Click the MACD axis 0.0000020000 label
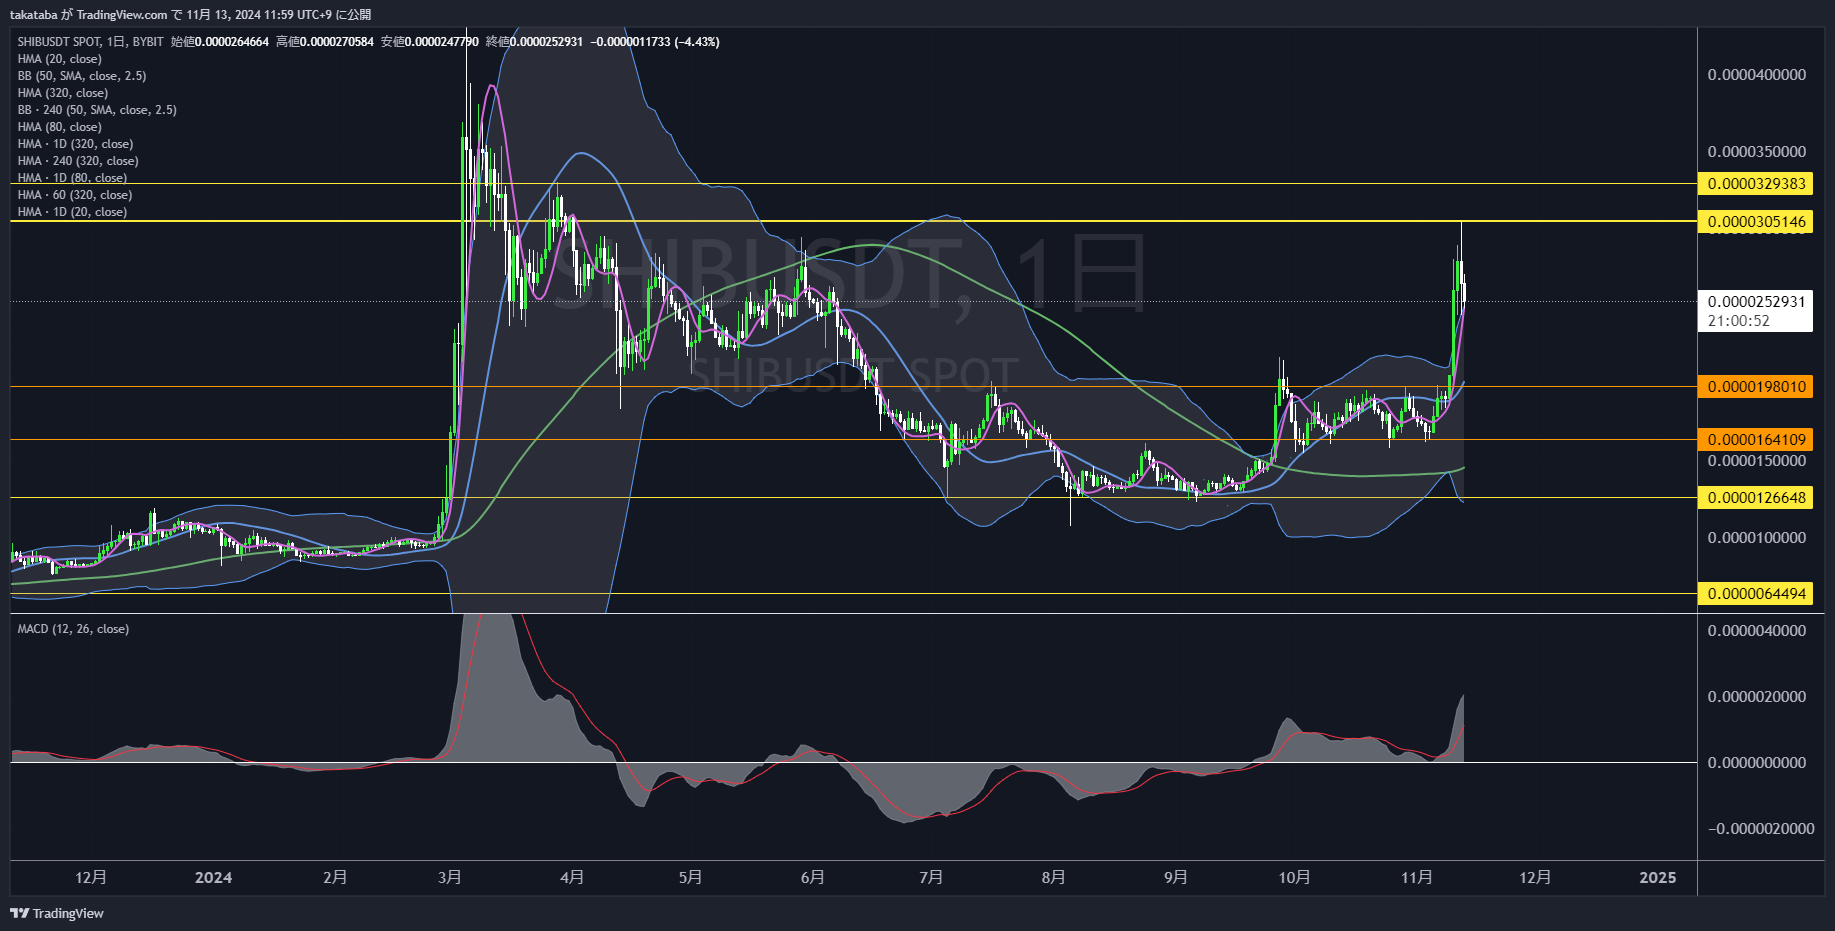Image resolution: width=1835 pixels, height=931 pixels. 1757,697
